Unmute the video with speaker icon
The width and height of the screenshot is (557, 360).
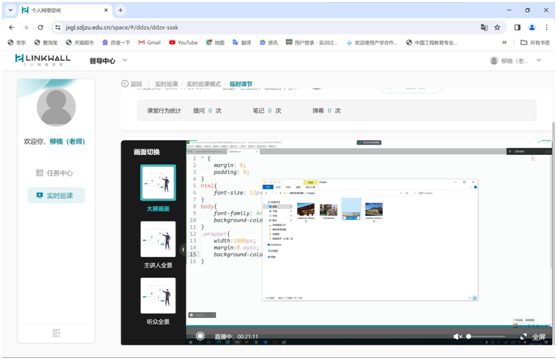coord(458,336)
